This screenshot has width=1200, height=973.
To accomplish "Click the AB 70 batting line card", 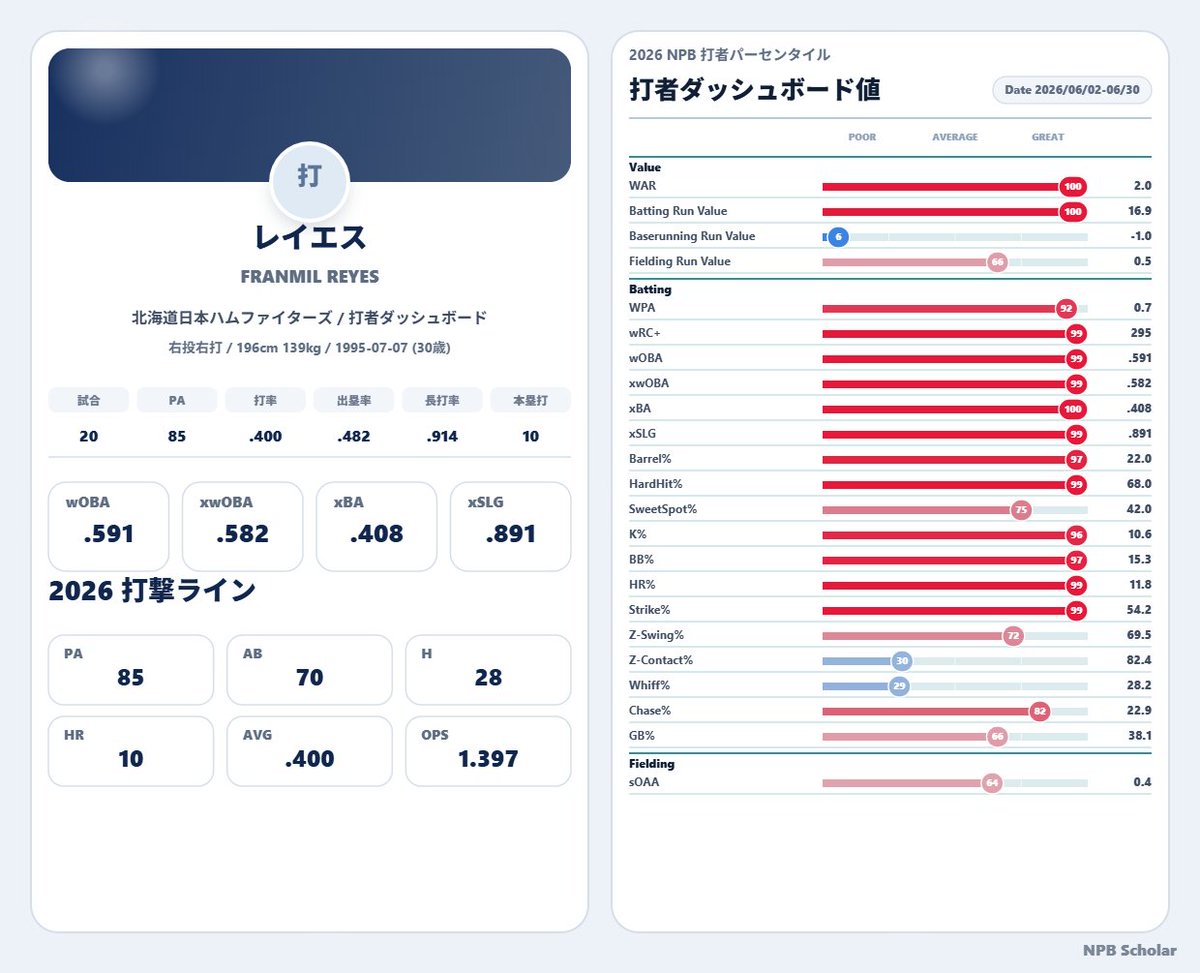I will pyautogui.click(x=309, y=670).
